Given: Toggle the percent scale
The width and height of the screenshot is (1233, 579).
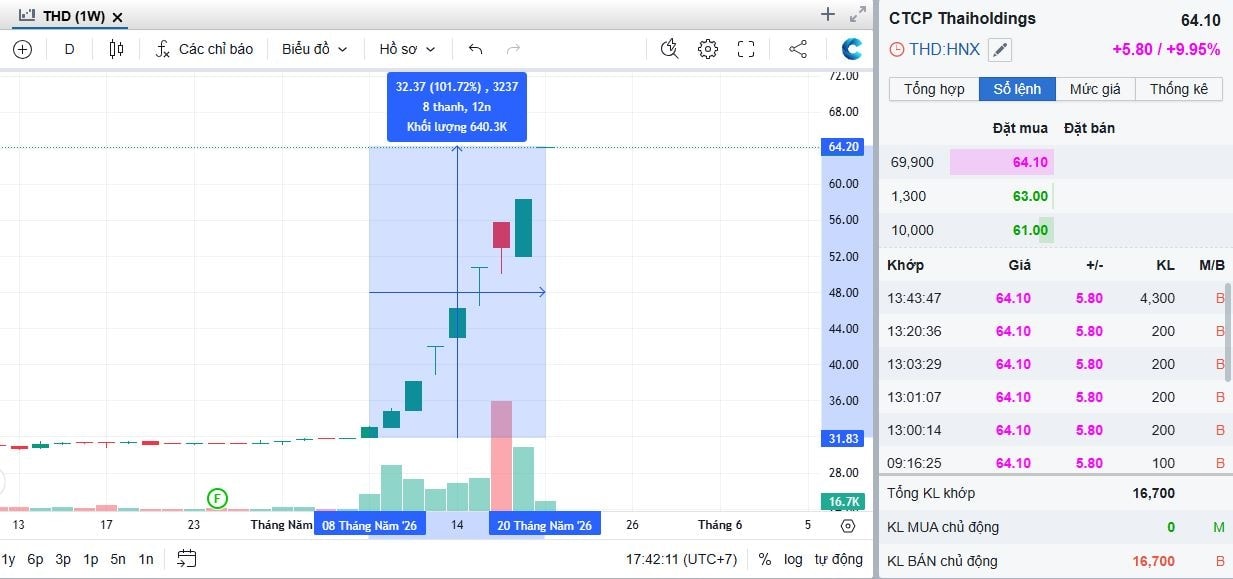Looking at the screenshot, I should click(x=765, y=559).
